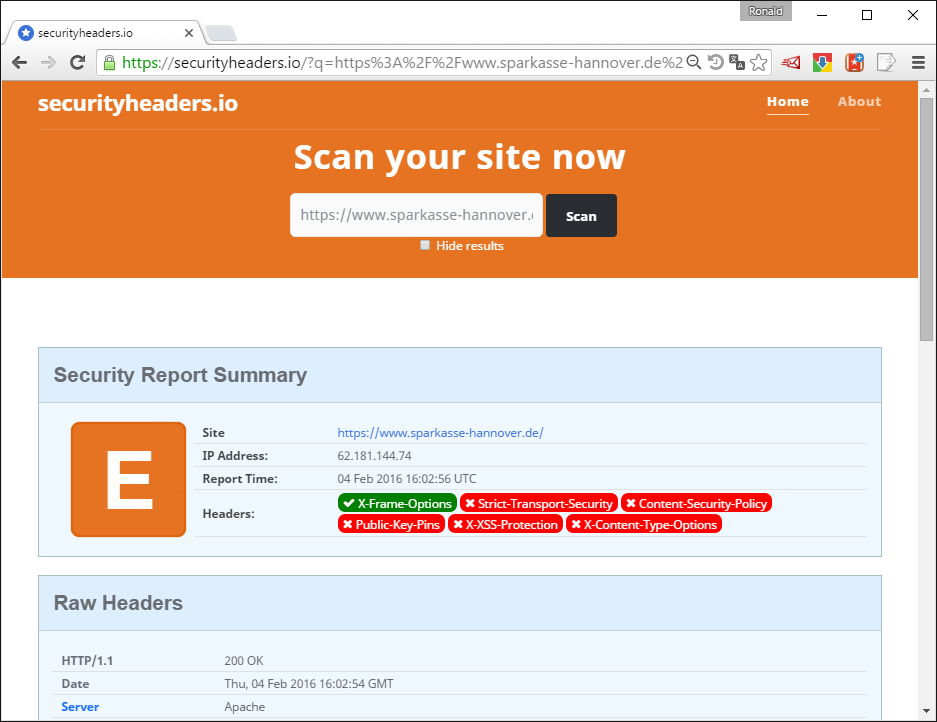Toggle the Hide results checkbox
The image size is (937, 722).
(425, 245)
